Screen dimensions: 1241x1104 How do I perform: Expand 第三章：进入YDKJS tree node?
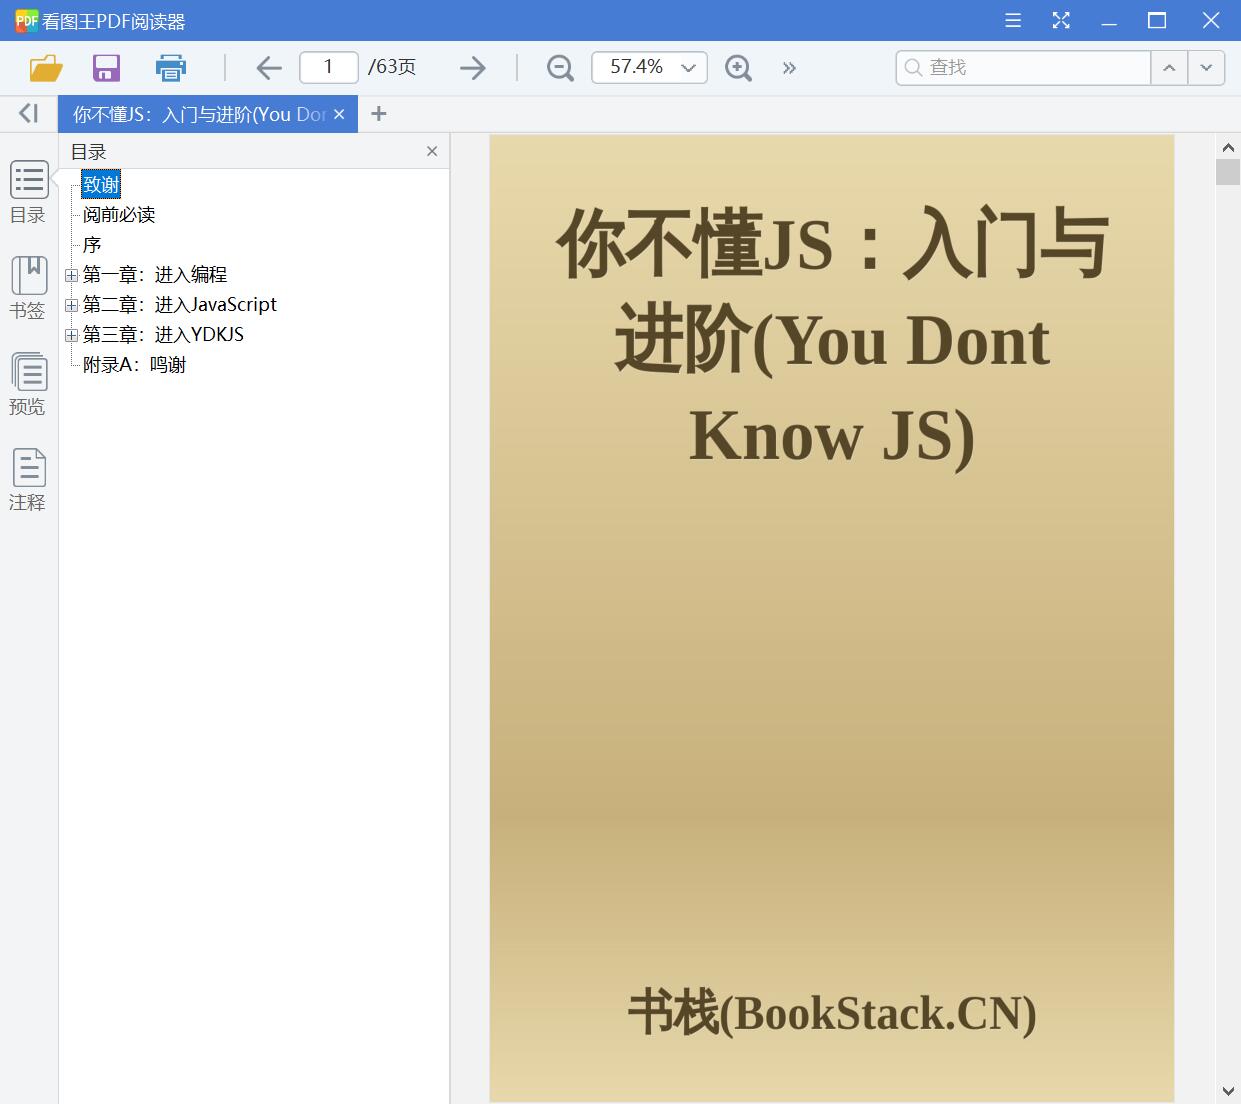[x=71, y=335]
